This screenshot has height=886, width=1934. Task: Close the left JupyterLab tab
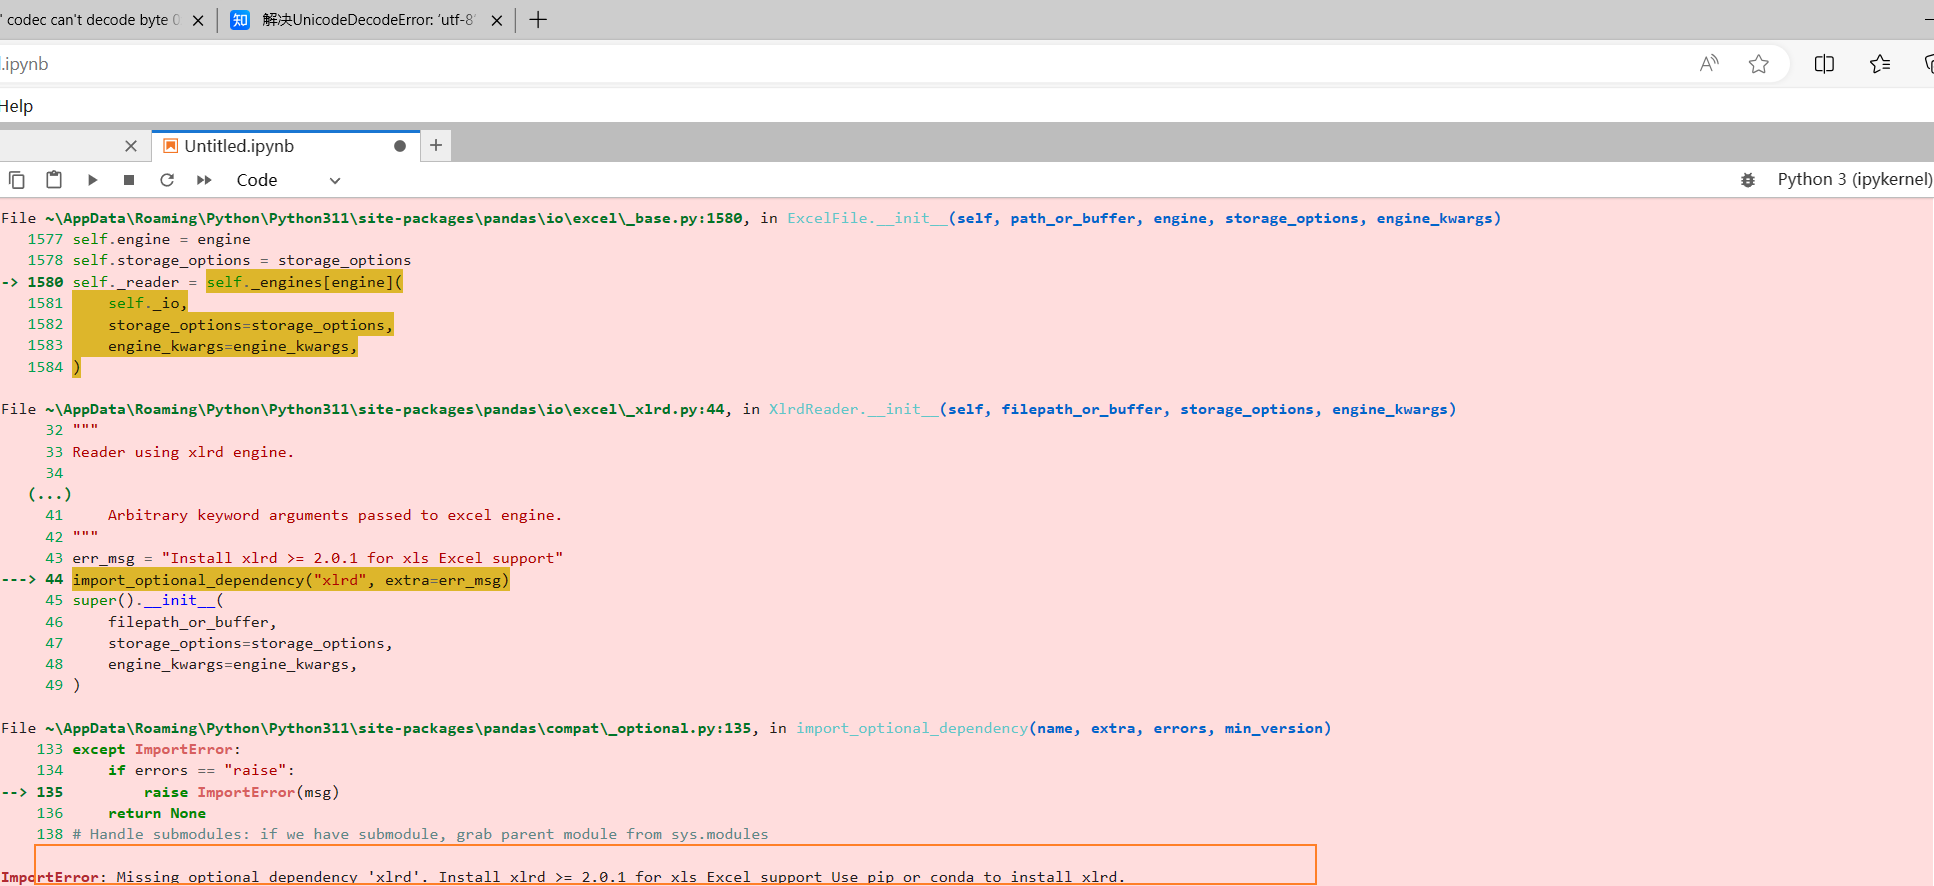(131, 146)
